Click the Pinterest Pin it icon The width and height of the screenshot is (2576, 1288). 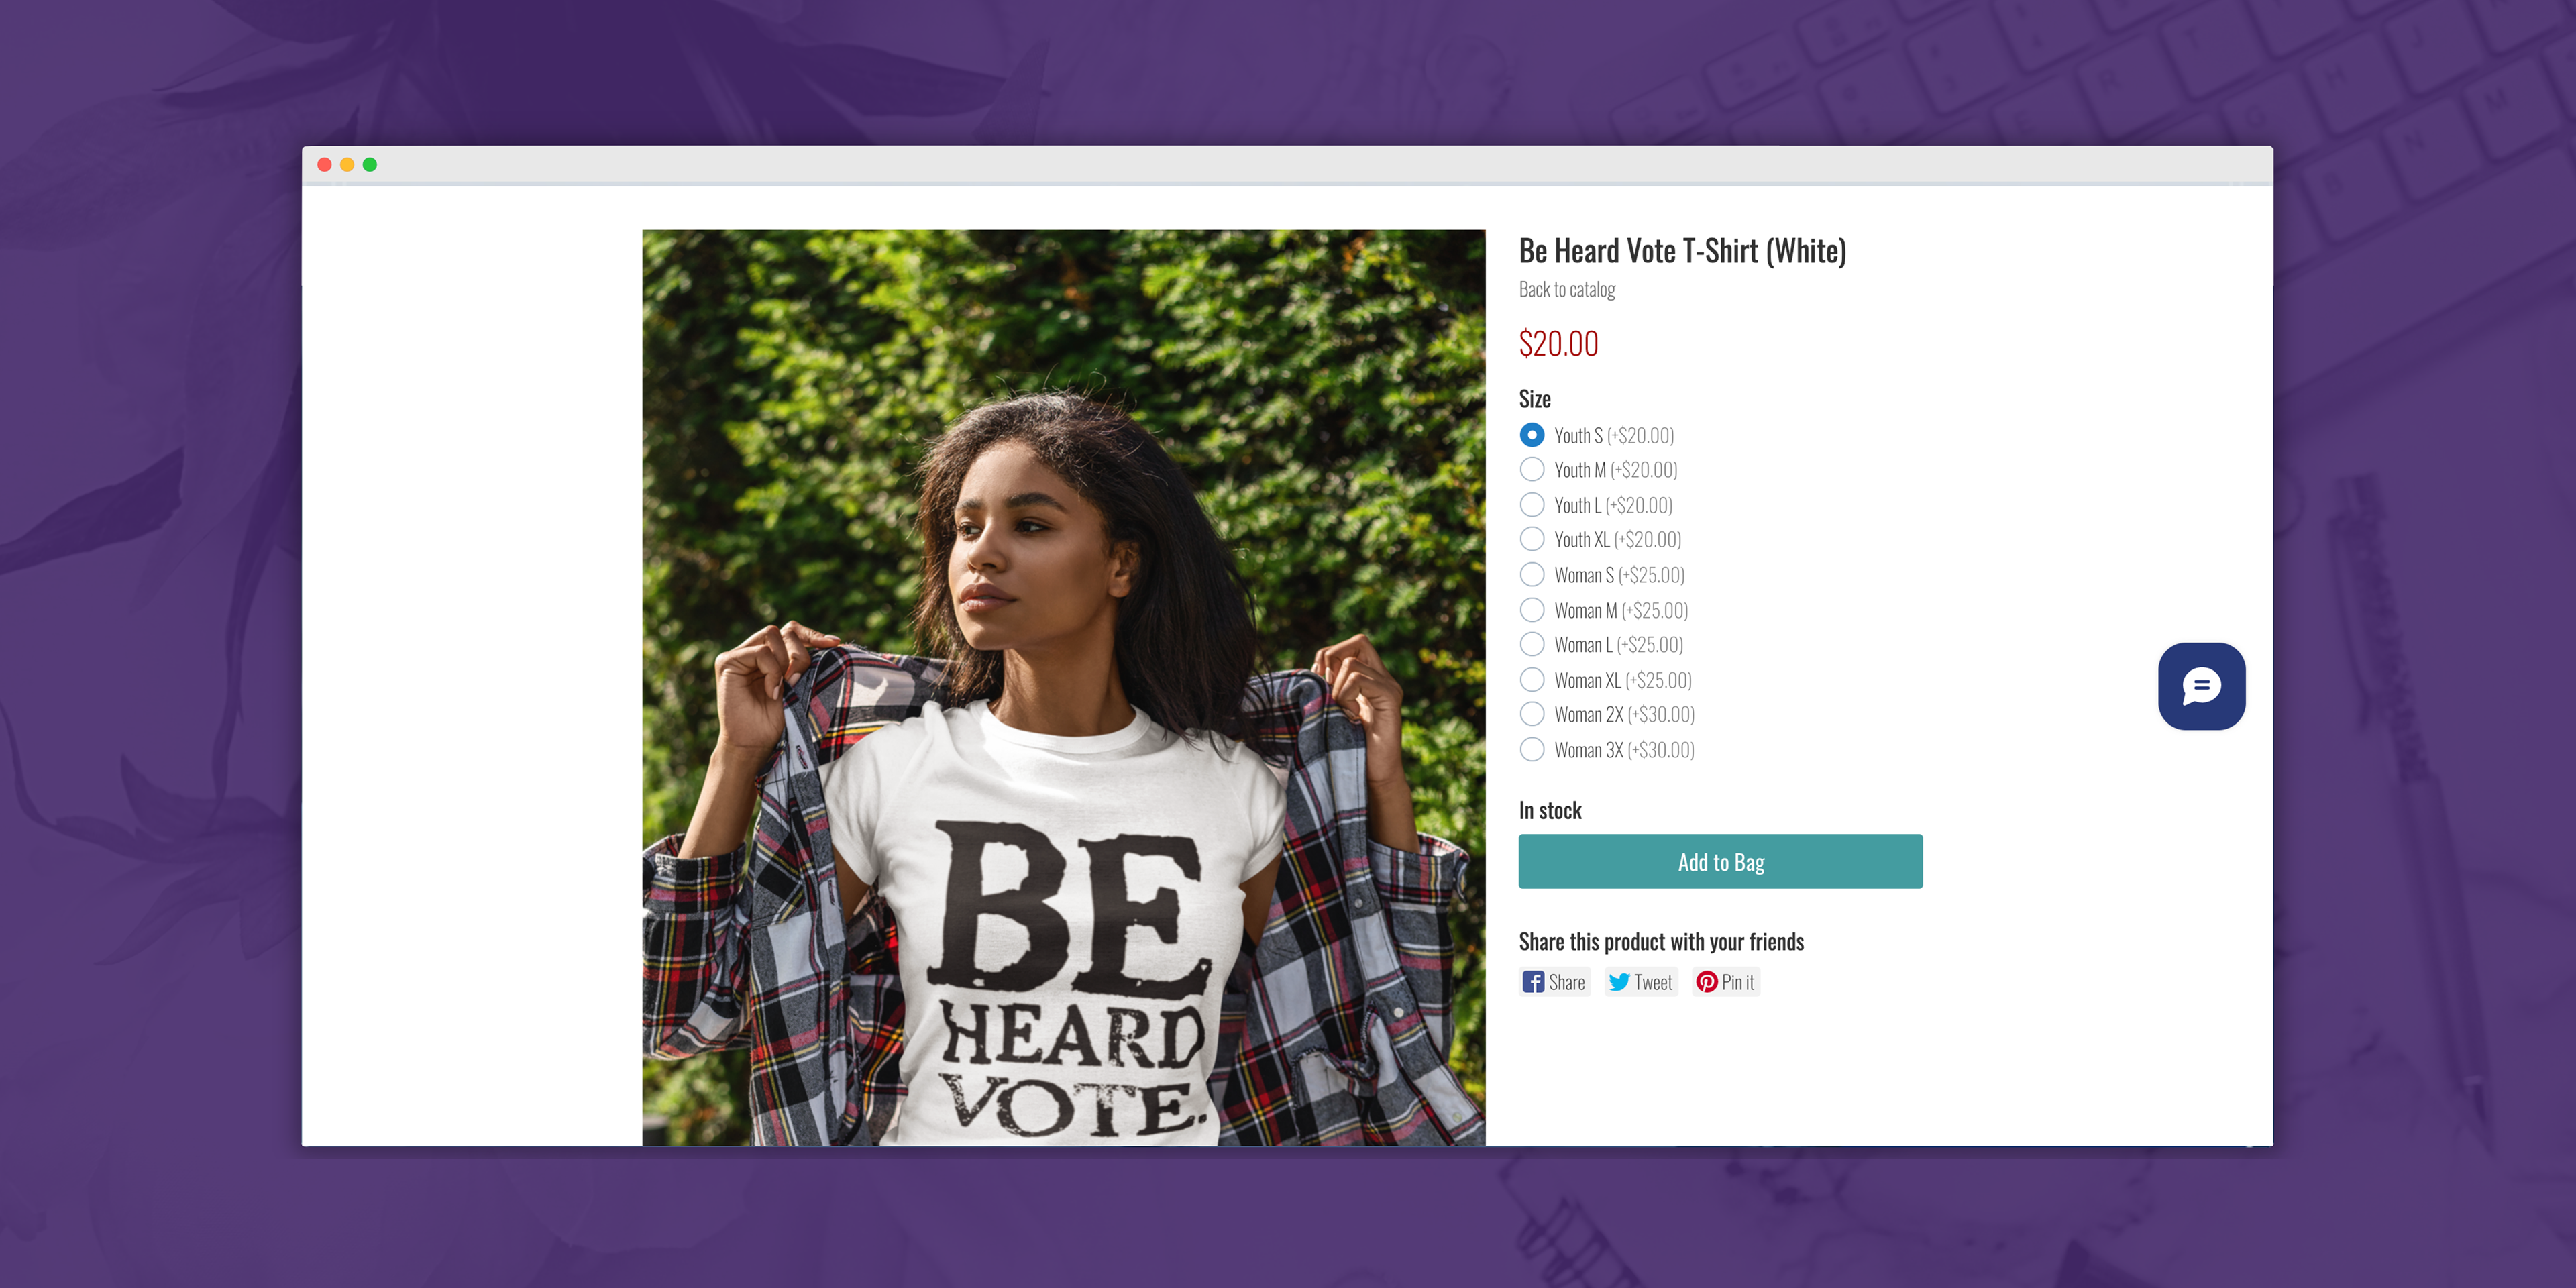[x=1707, y=982]
